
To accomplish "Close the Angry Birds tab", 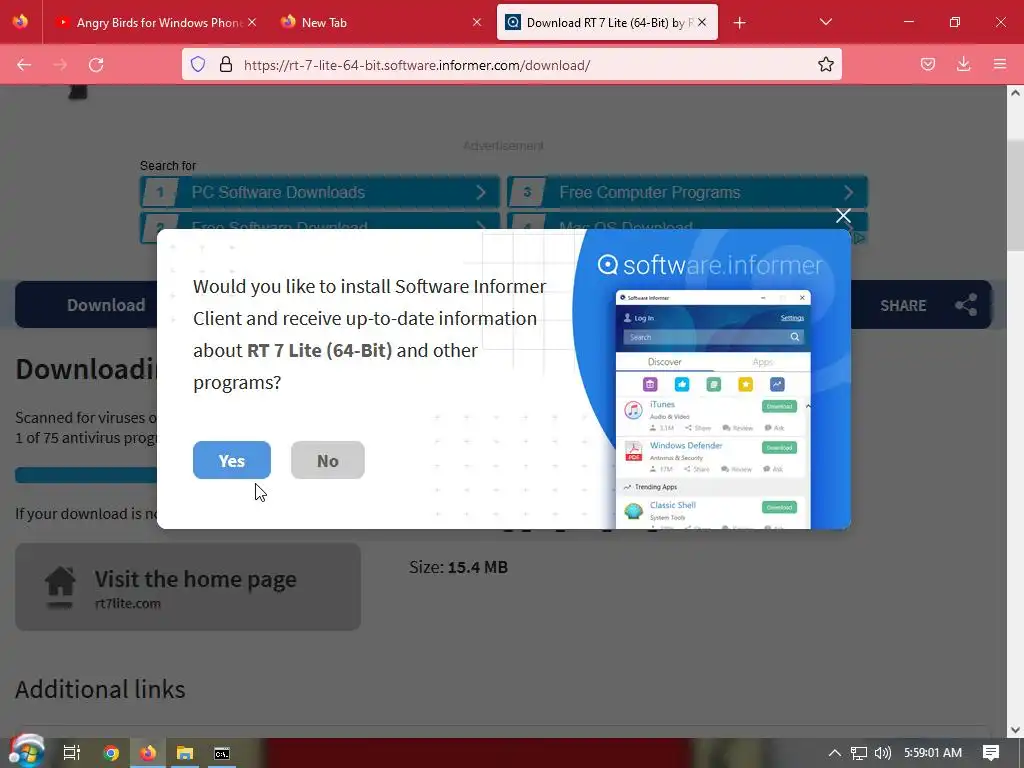I will click(x=251, y=22).
